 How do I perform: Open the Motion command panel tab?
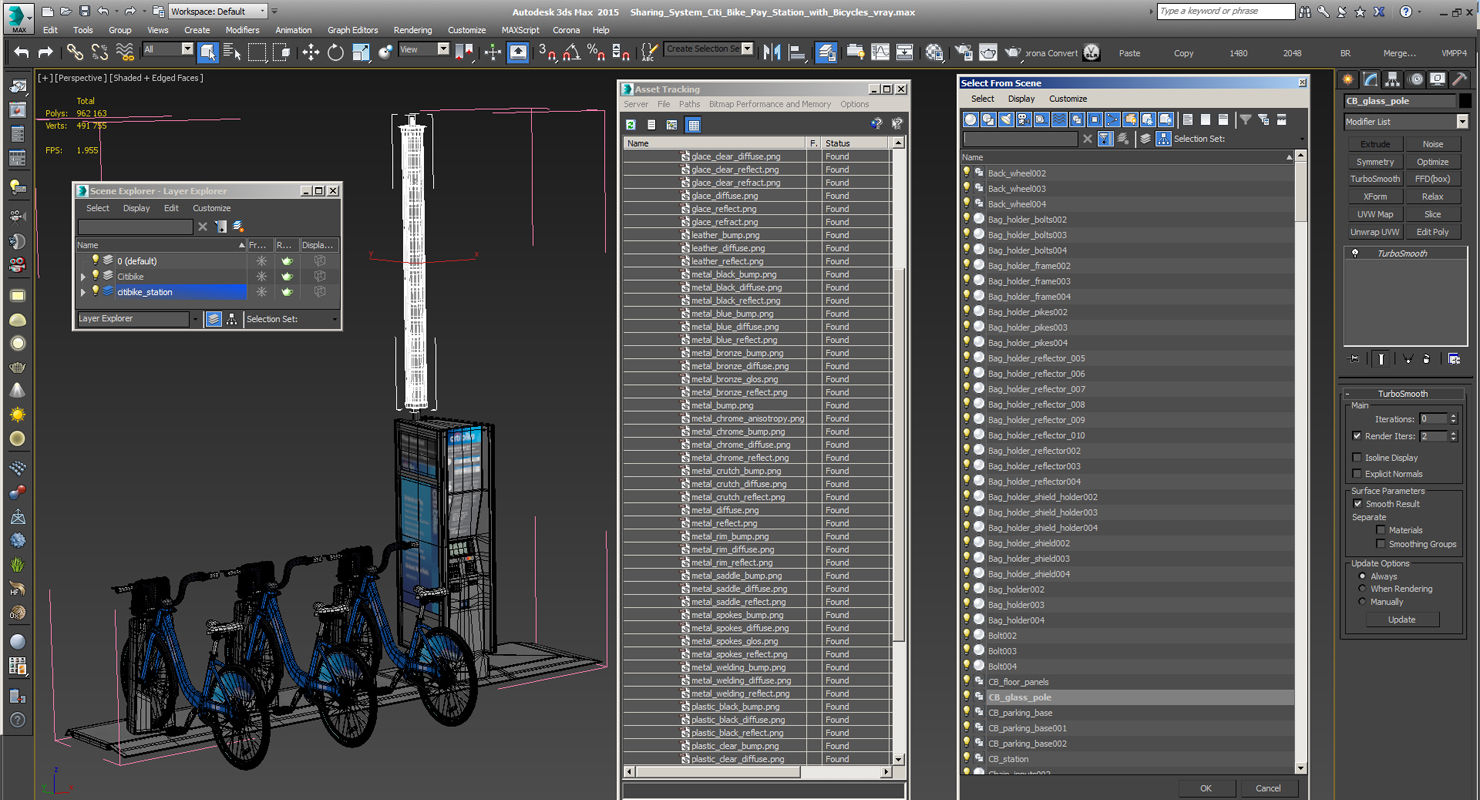1415,79
